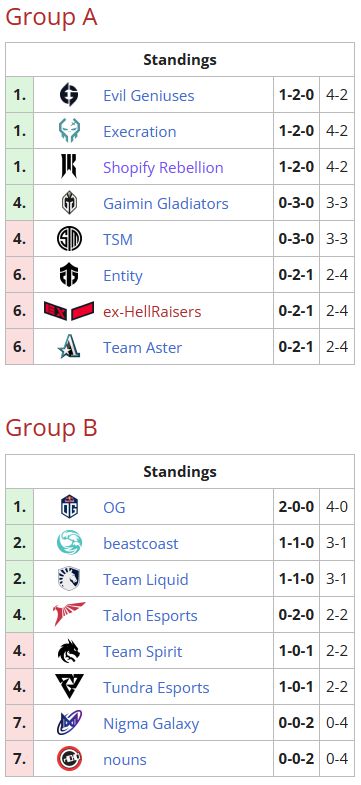Open the Team Aster link
The image size is (361, 785).
pos(142,347)
